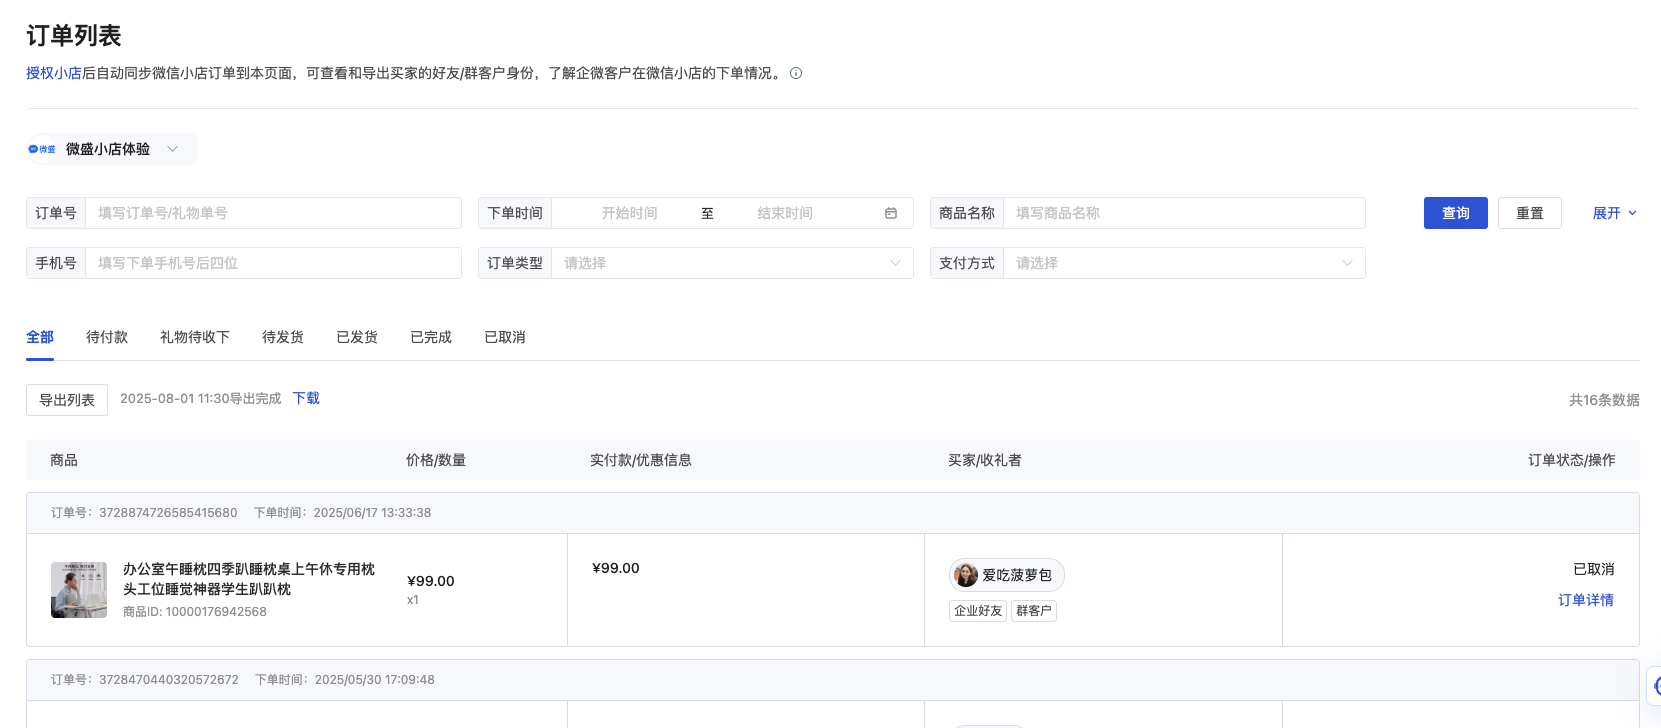Click the 共16条数据 count text

1604,400
